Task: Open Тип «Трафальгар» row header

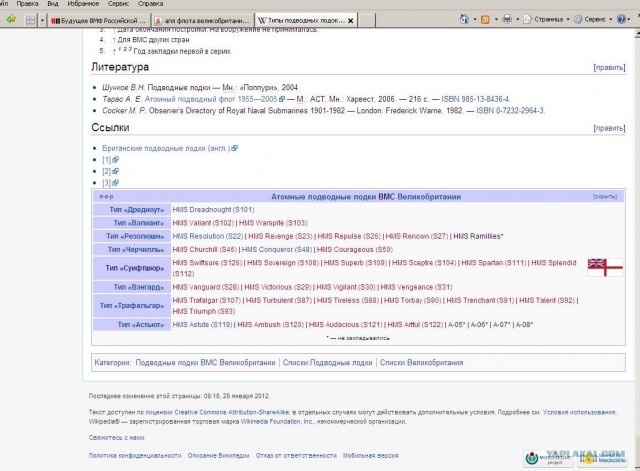Action: point(132,306)
